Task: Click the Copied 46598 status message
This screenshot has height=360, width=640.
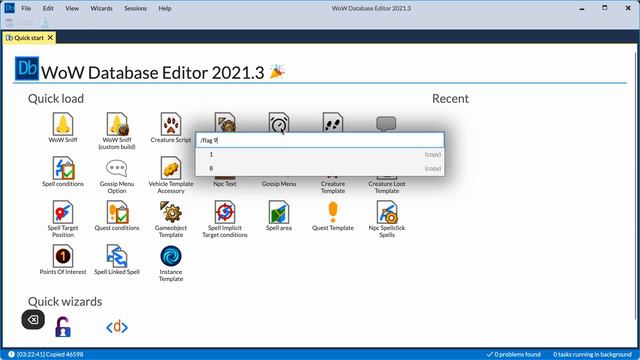Action: (x=45, y=354)
